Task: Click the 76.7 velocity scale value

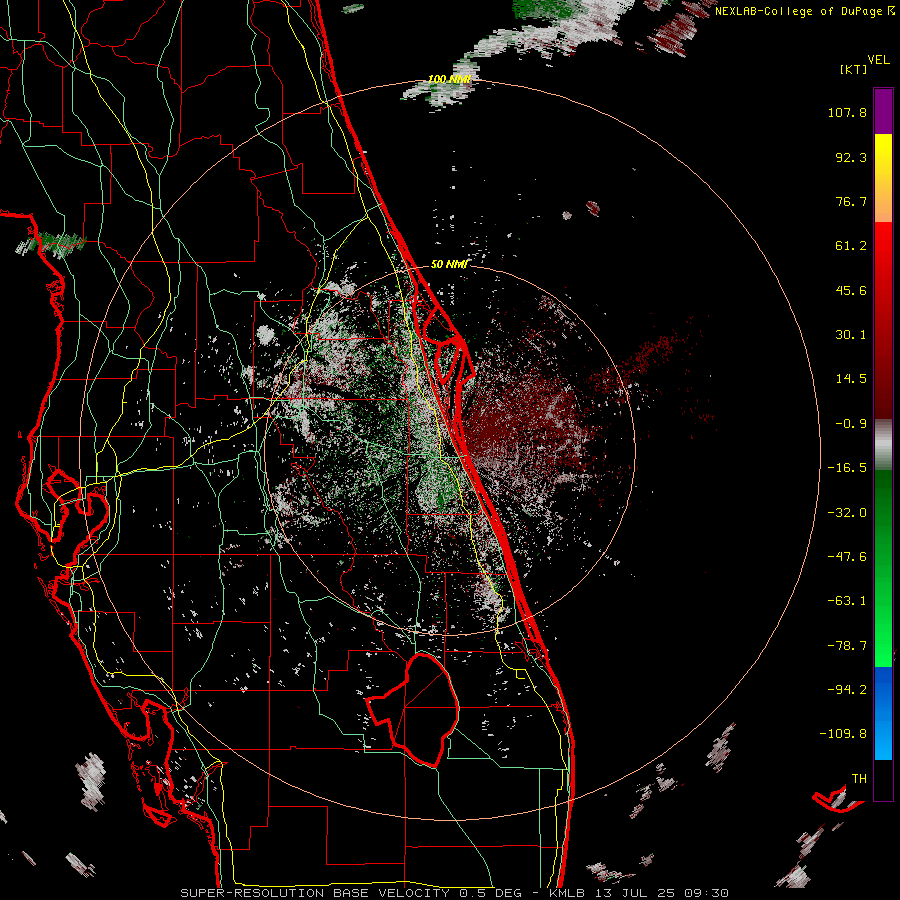Action: 851,201
